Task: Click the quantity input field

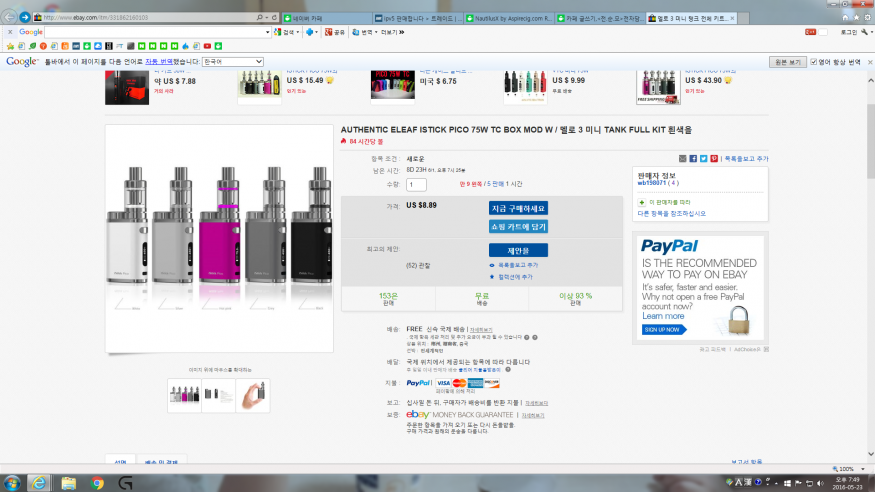Action: coord(416,184)
